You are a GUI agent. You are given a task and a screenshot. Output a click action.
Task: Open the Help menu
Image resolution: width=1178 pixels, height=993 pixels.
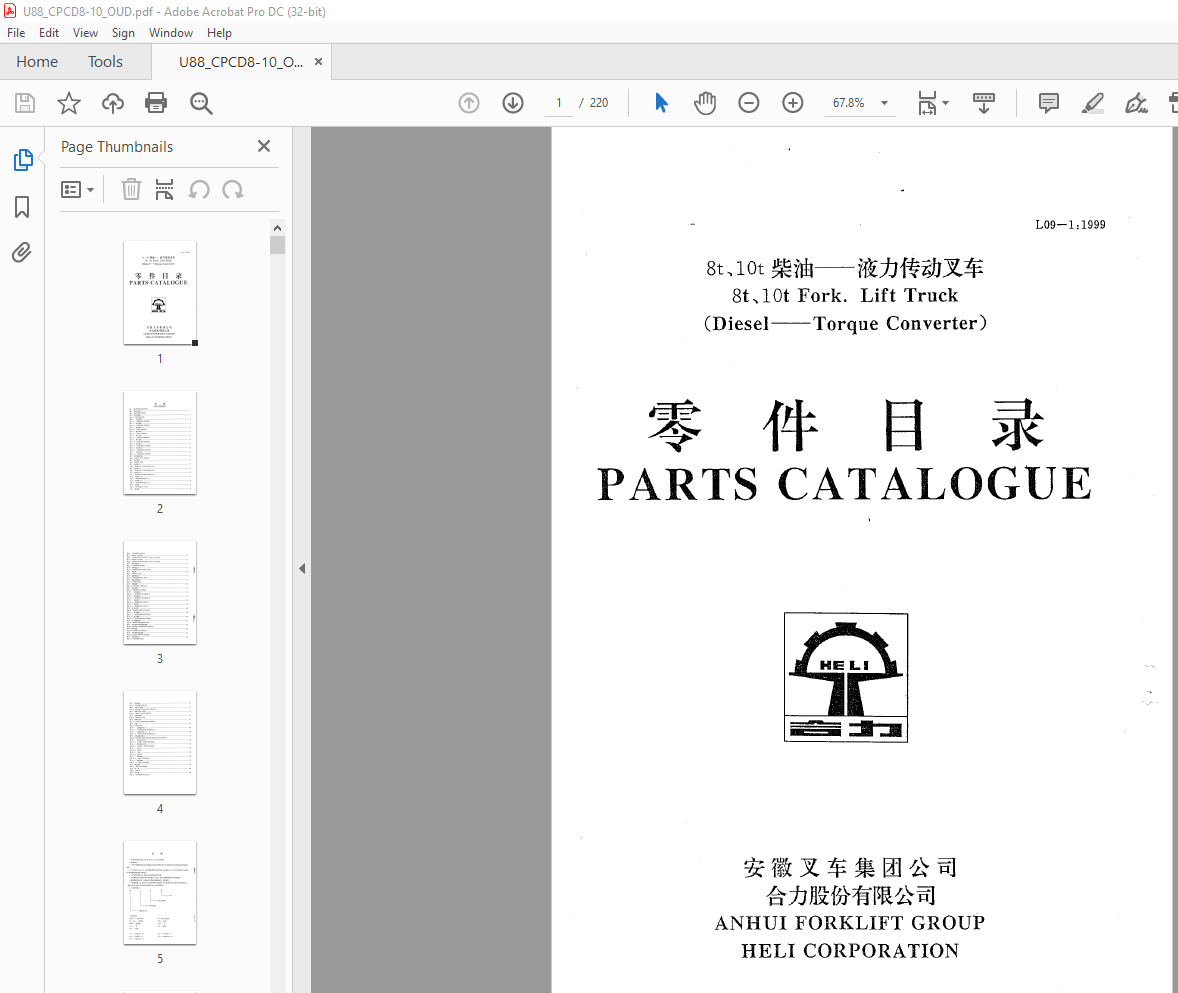point(219,33)
